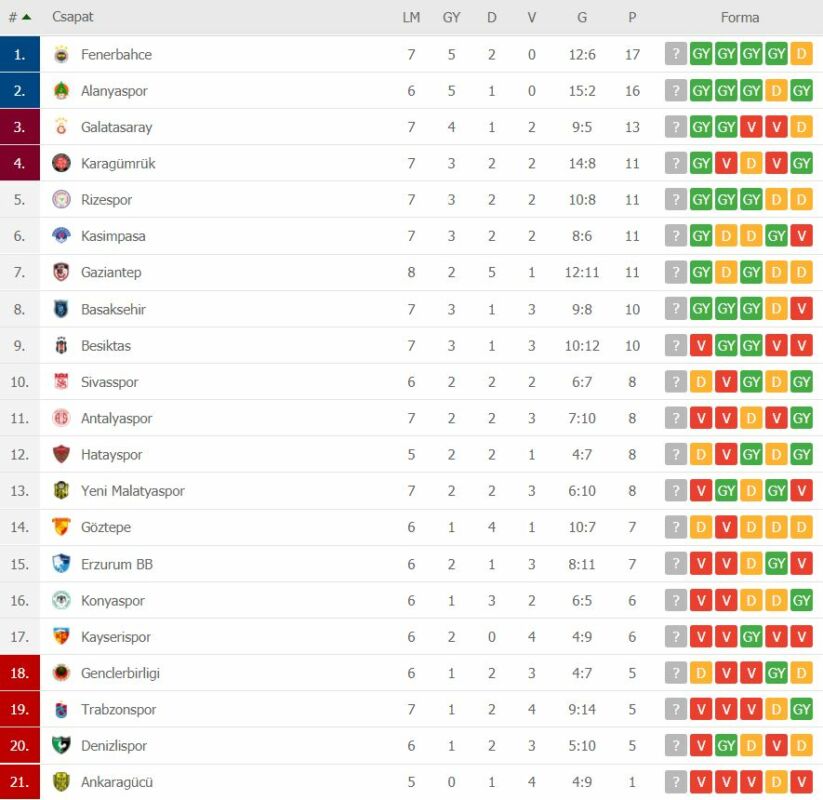This screenshot has height=800, width=823.
Task: Click the Fenerbahce club crest icon
Action: (x=61, y=55)
